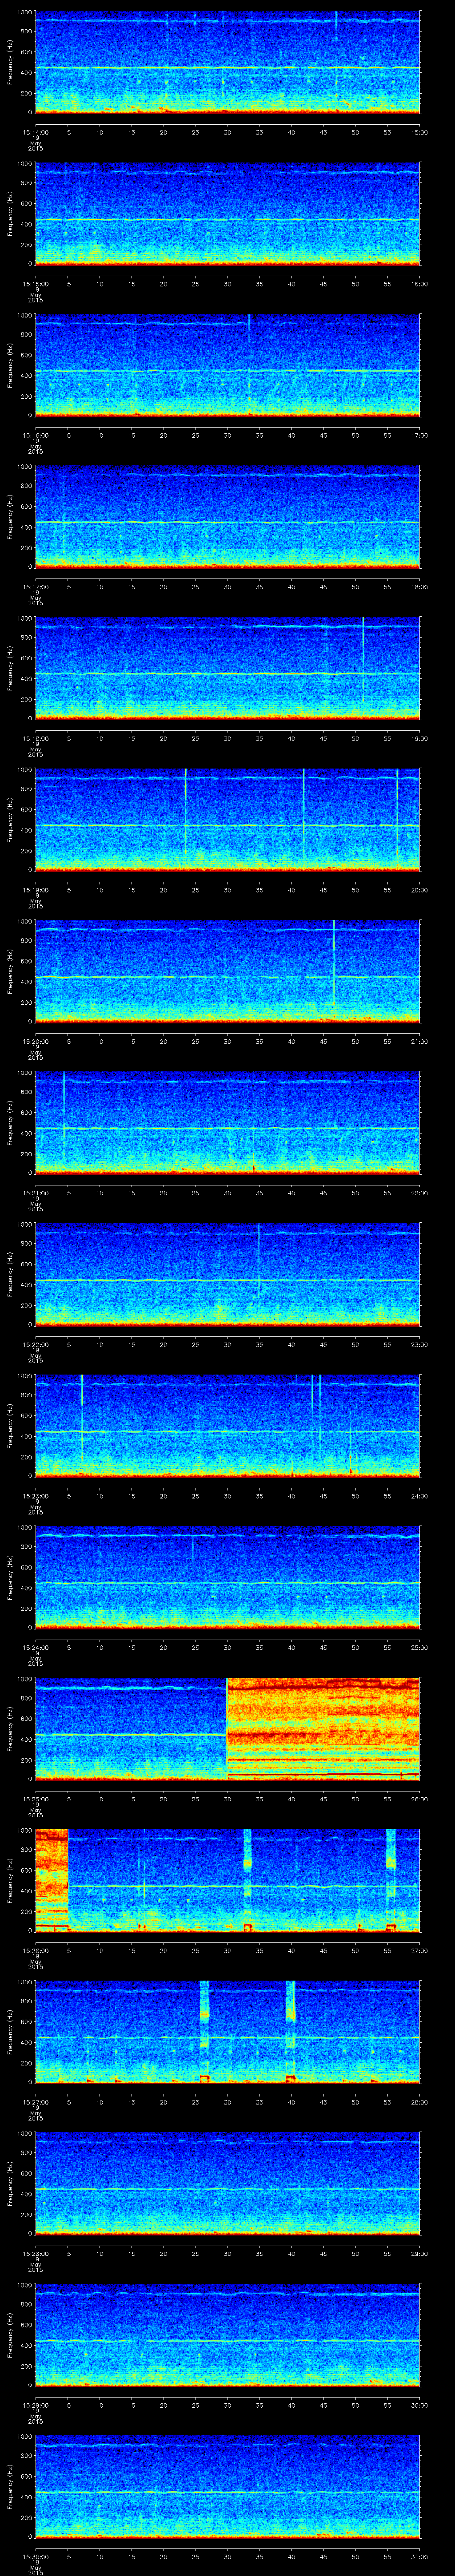Click the 15:21:00 start time label
Image resolution: width=455 pixels, height=2576 pixels.
click(x=35, y=1193)
